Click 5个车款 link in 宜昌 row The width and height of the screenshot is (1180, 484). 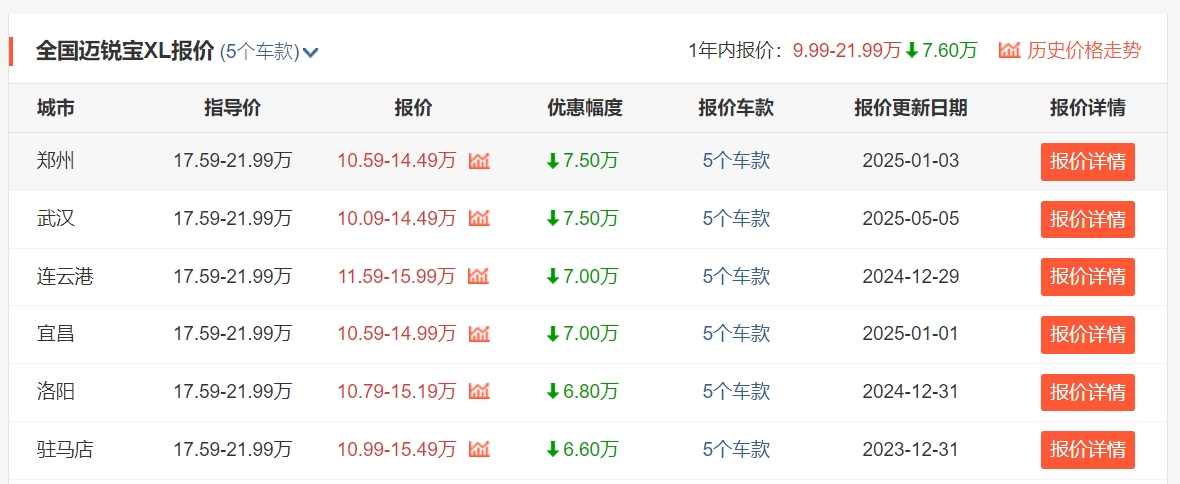coord(736,333)
